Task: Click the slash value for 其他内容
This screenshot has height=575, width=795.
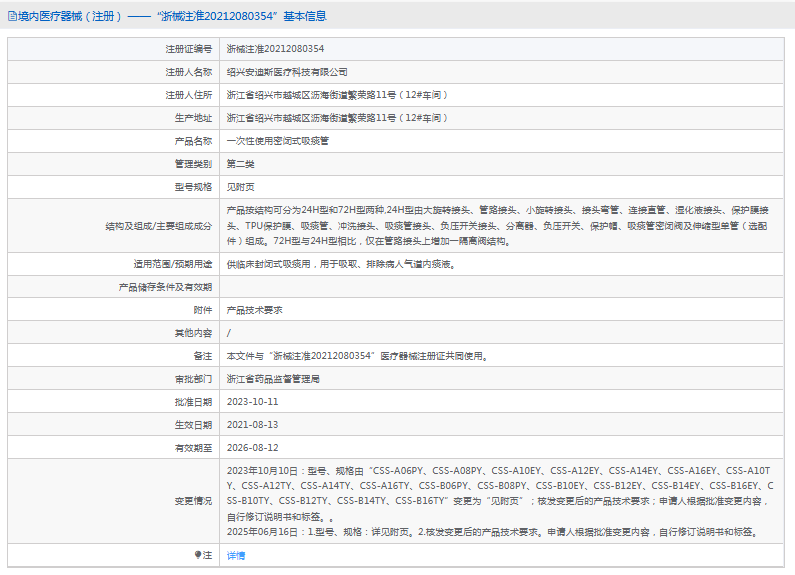Action: pyautogui.click(x=229, y=333)
